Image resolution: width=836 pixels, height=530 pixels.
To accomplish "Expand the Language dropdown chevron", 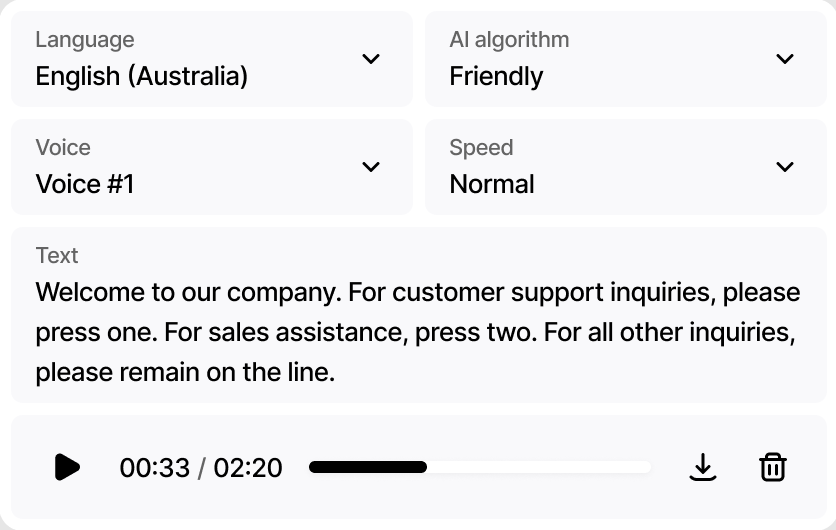I will [371, 59].
